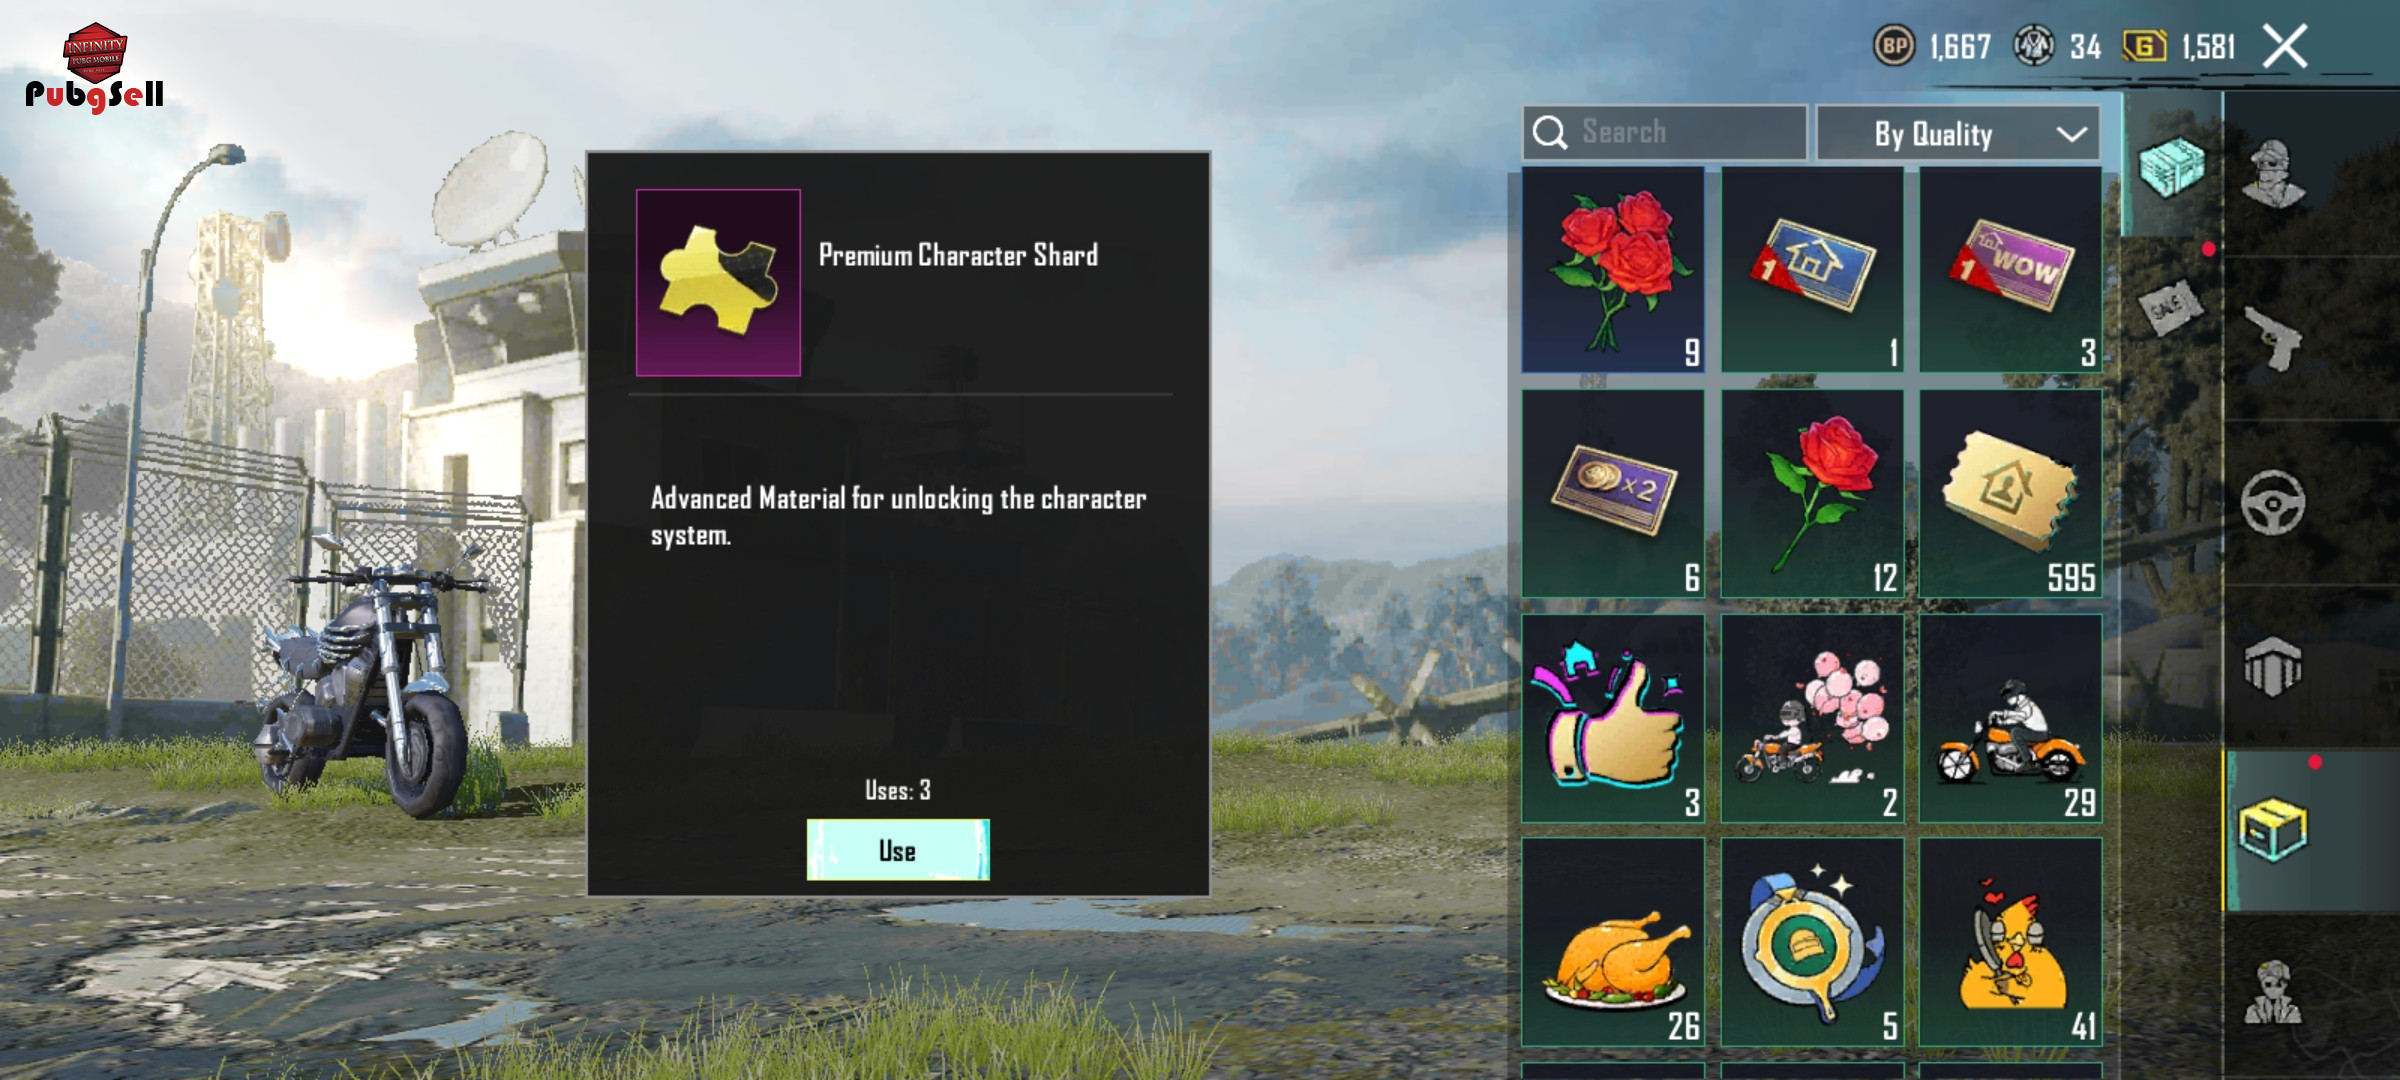
Task: Select the purple WOW card item
Action: click(2011, 270)
